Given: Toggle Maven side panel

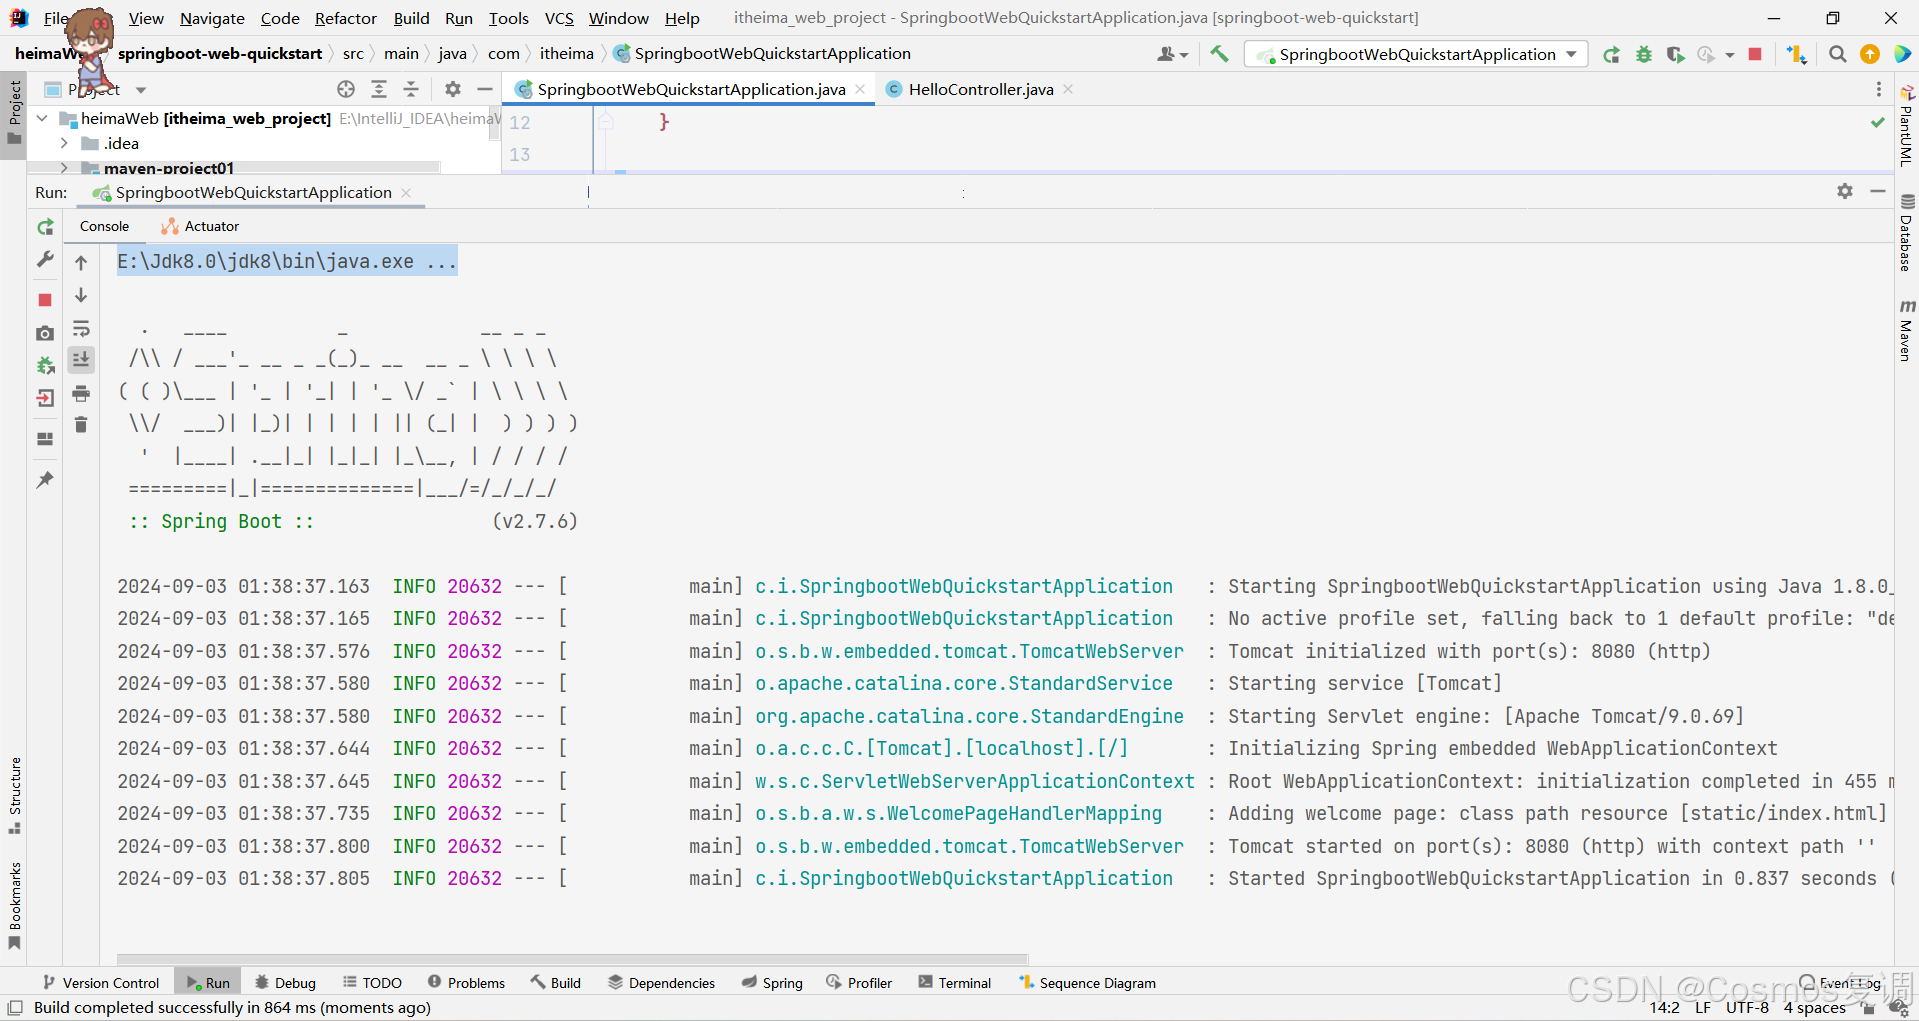Looking at the screenshot, I should (1906, 330).
